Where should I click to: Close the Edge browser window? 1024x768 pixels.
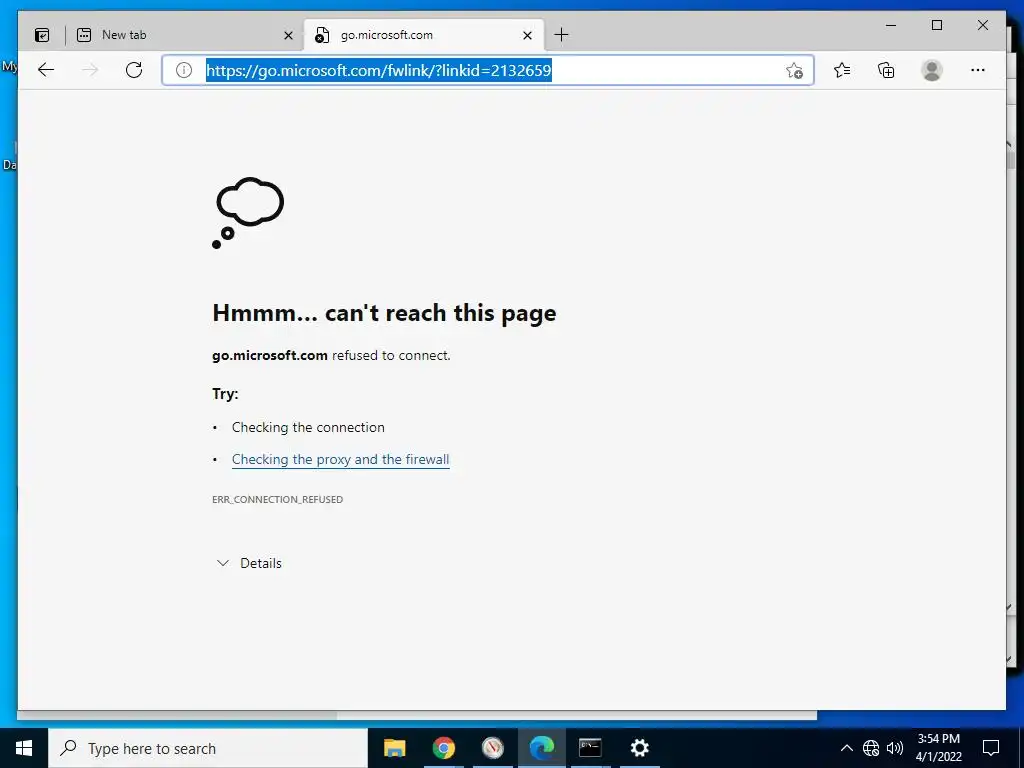coord(982,25)
